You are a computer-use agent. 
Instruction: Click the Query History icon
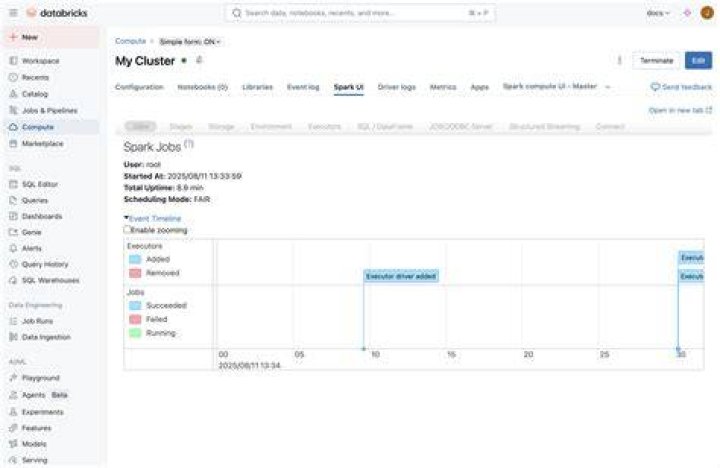[13, 264]
